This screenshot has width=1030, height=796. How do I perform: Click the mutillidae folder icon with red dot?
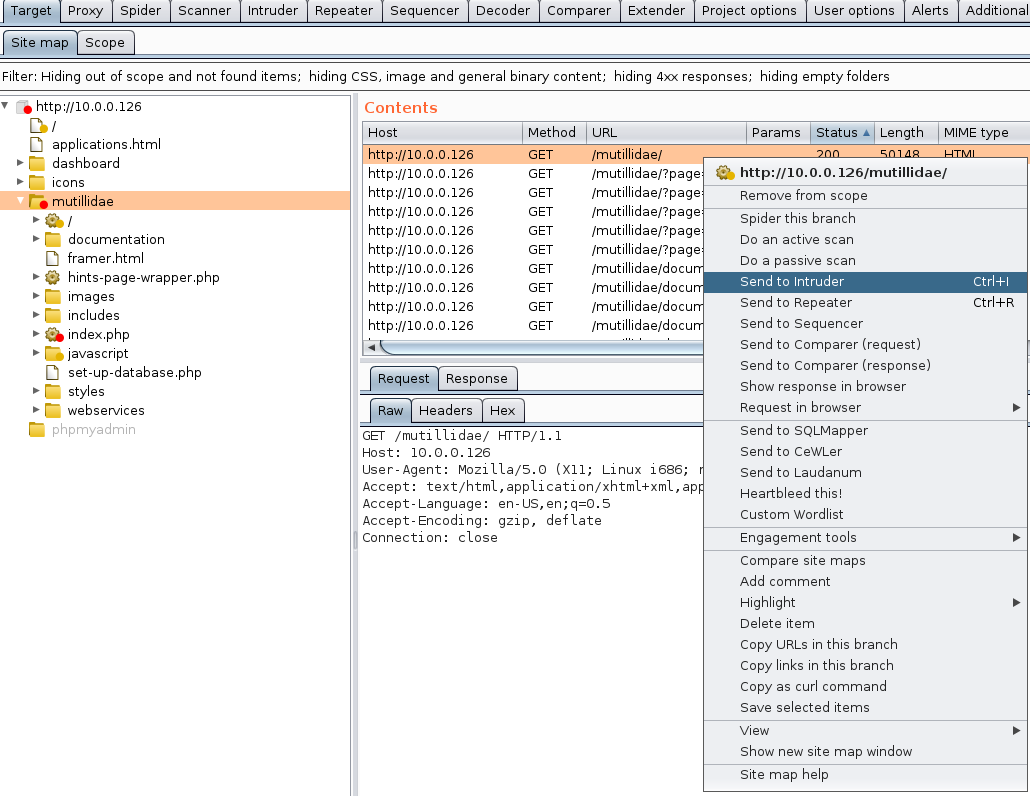(x=38, y=202)
